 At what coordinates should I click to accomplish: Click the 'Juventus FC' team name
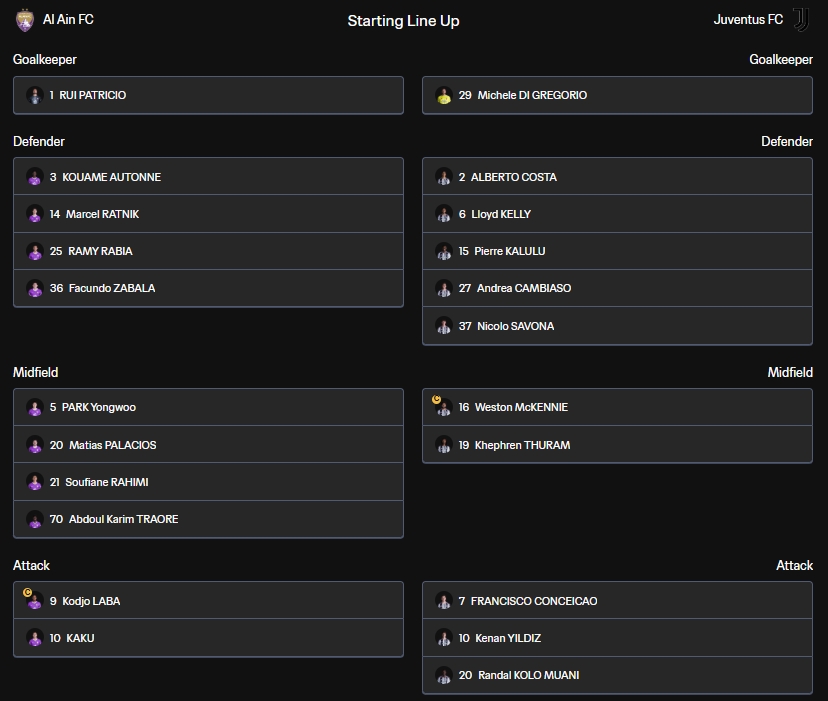tap(748, 20)
